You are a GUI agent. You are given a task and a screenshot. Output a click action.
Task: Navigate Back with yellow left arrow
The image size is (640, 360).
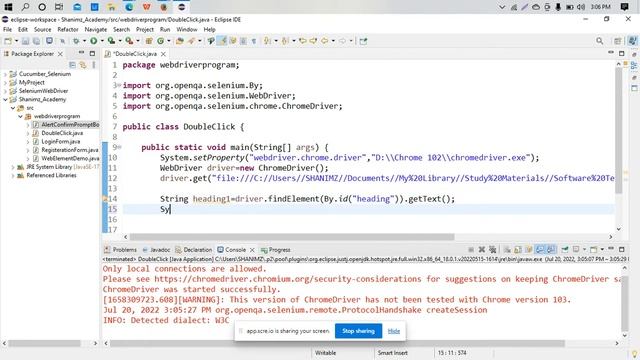[x=324, y=41]
